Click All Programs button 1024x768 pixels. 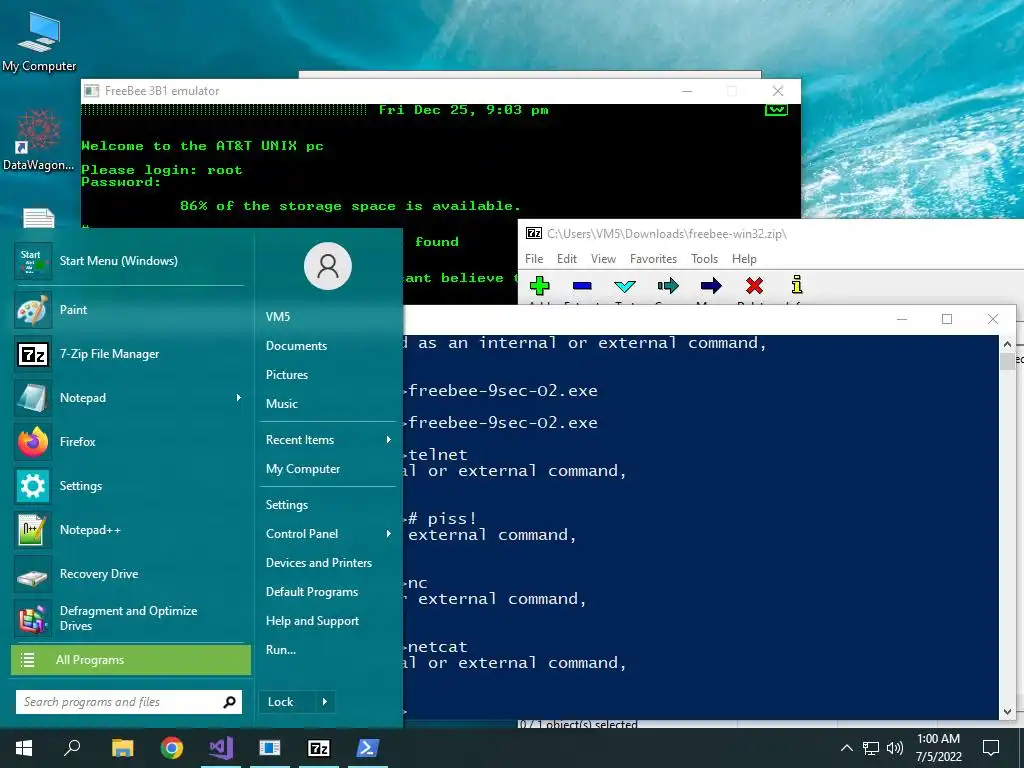coord(131,660)
